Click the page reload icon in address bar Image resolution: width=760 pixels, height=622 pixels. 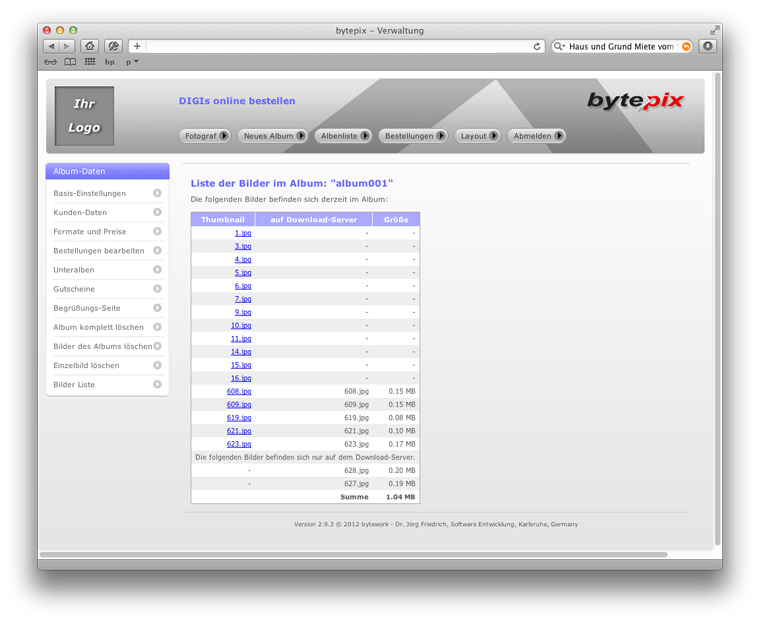click(x=537, y=46)
